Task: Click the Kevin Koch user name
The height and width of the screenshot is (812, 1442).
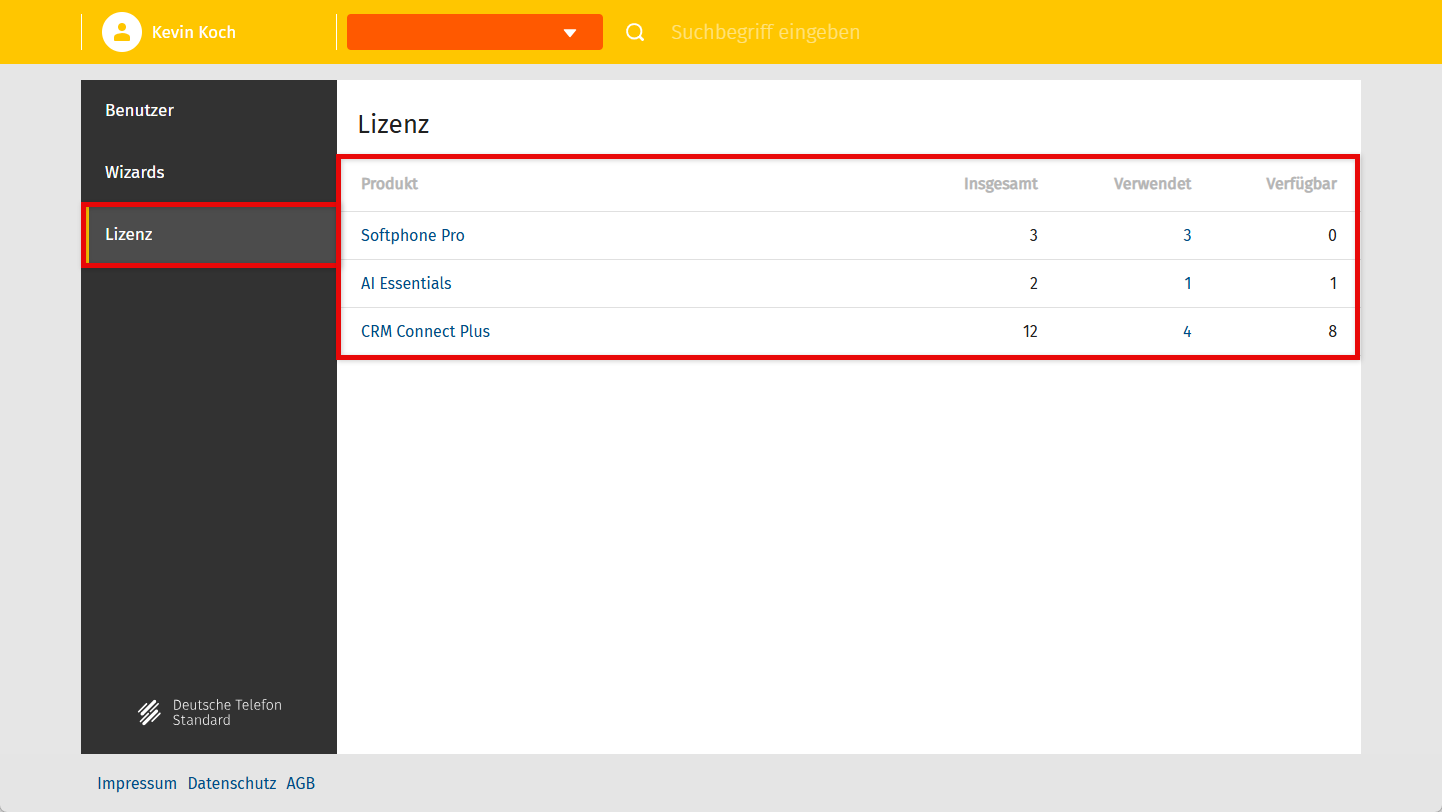Action: click(194, 32)
